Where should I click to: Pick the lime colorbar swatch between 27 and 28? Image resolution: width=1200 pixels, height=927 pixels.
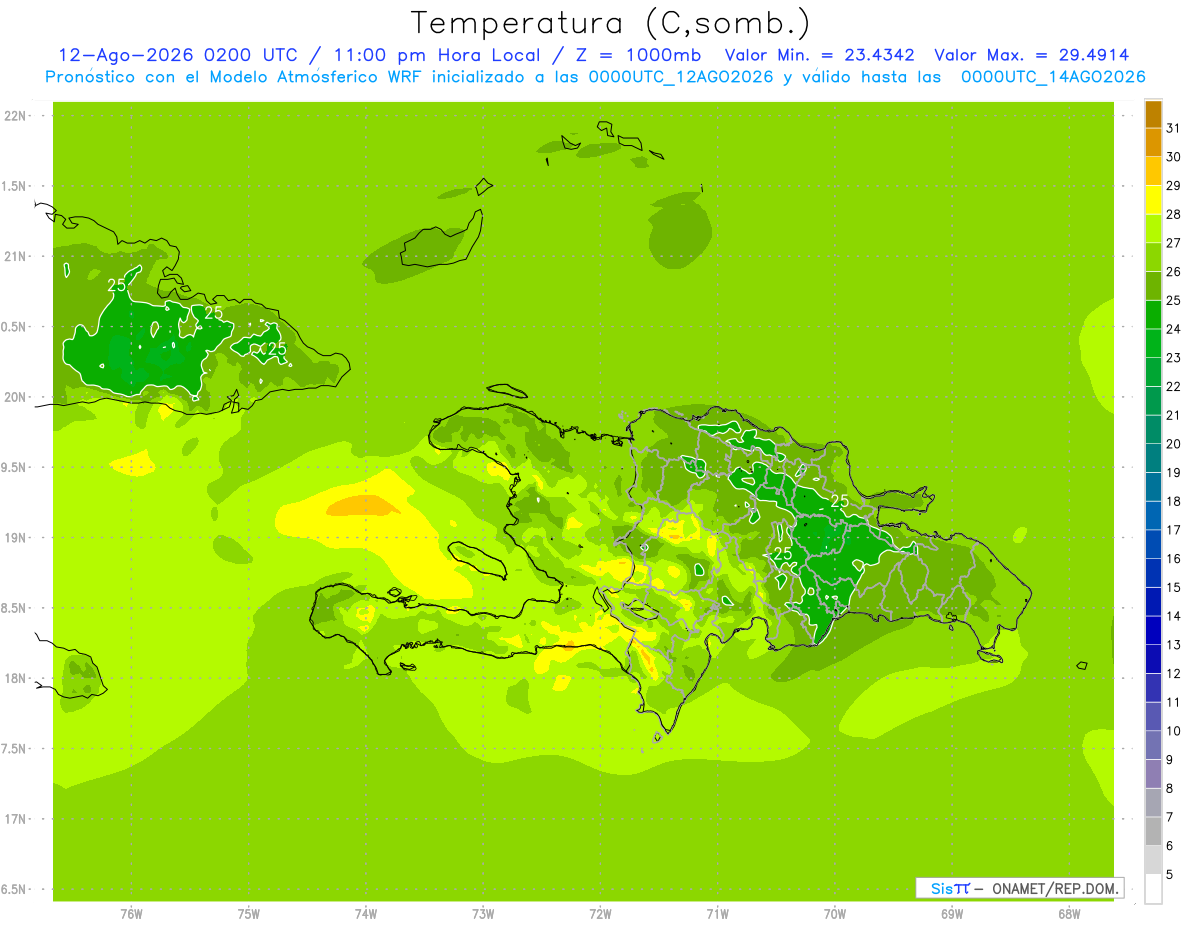point(1153,229)
